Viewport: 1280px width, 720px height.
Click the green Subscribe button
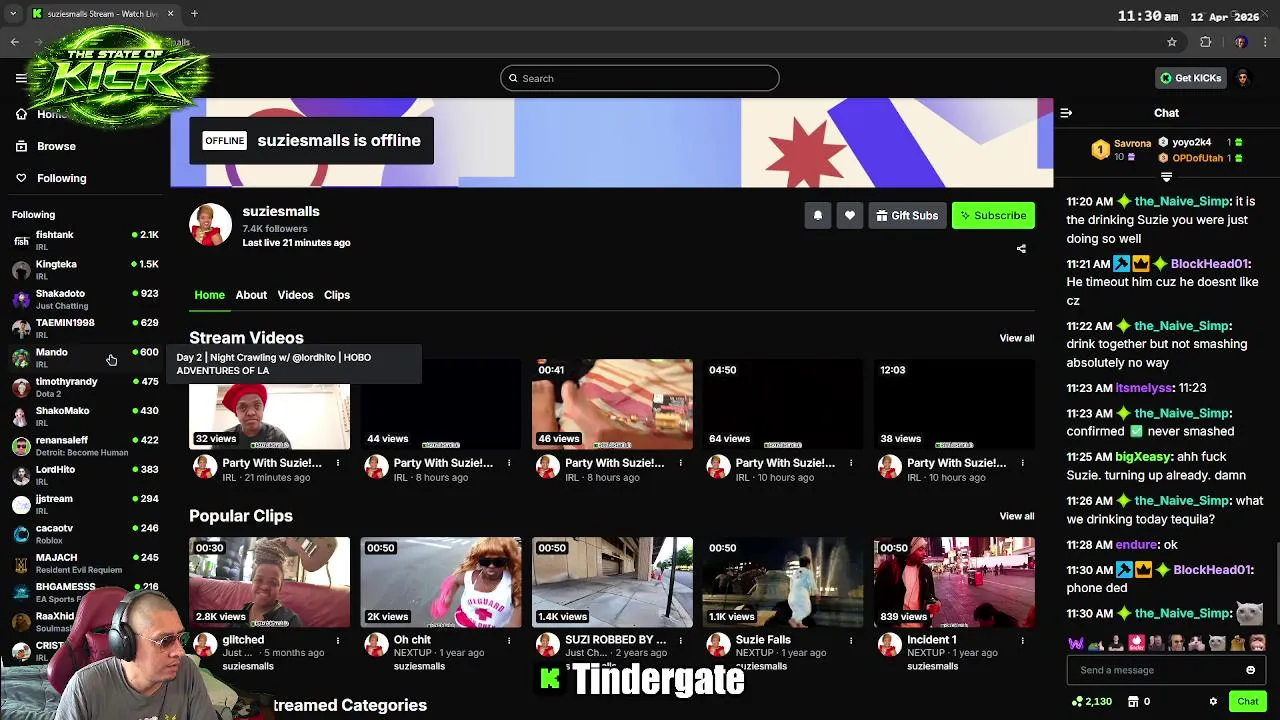point(993,216)
